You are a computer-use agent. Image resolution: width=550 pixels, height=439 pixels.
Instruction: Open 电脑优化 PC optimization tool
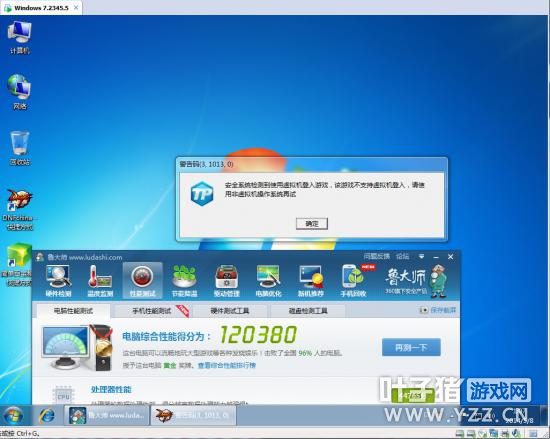coord(268,281)
